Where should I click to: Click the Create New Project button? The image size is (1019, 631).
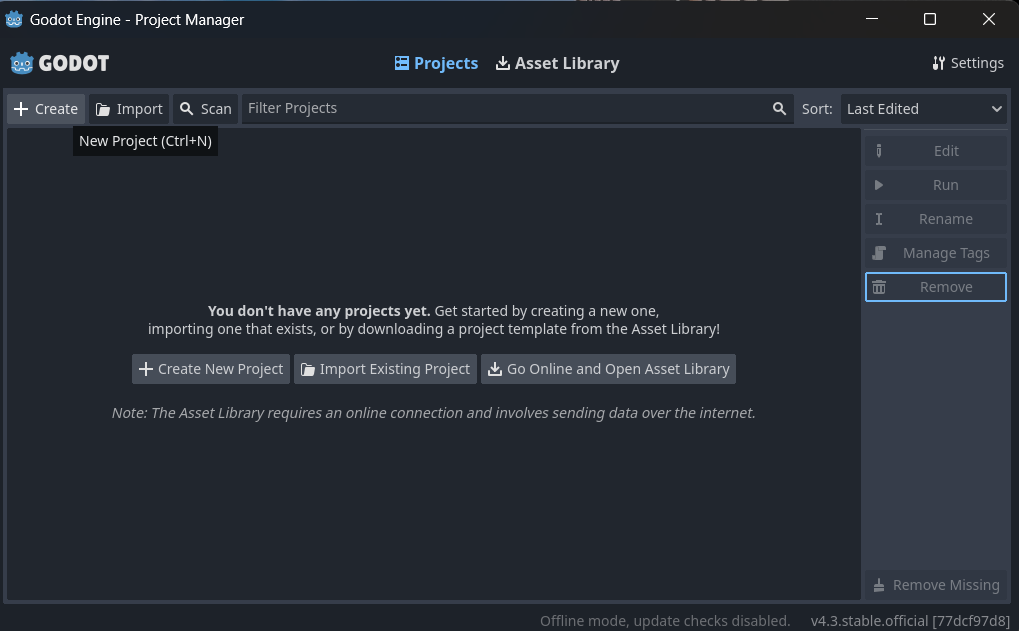pyautogui.click(x=211, y=369)
